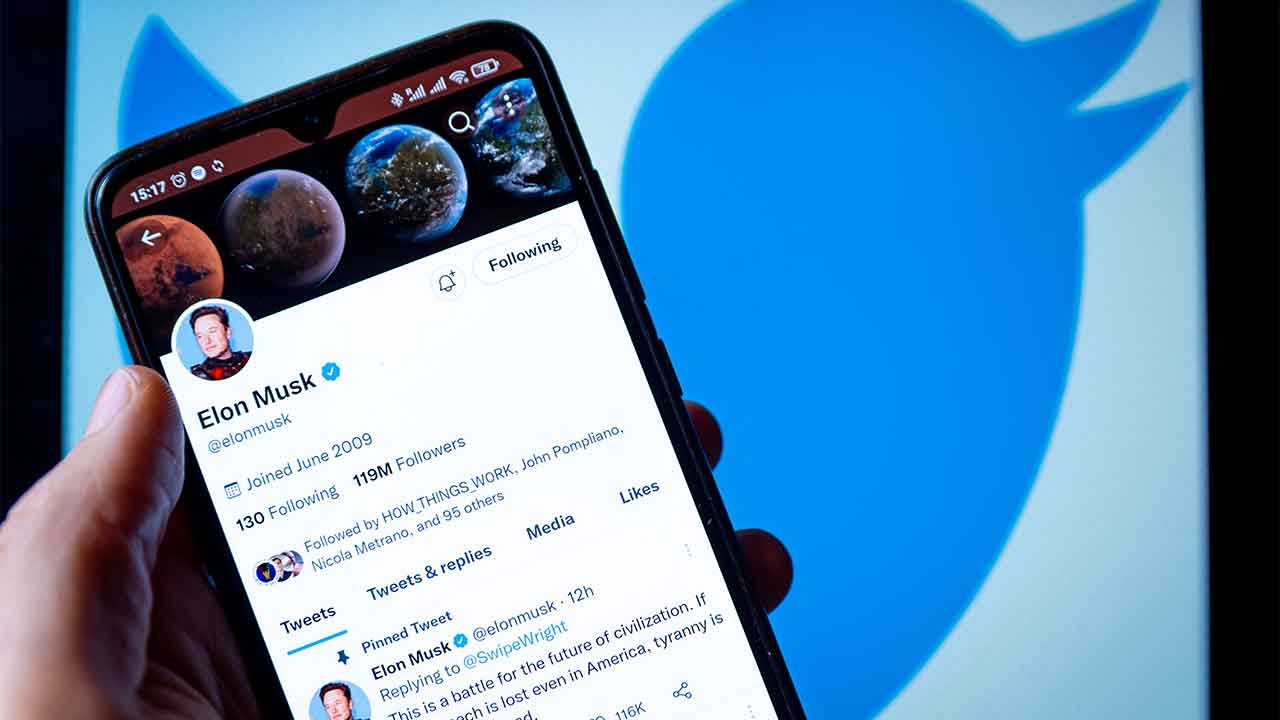Open the @SwipeWright mention link
Image resolution: width=1280 pixels, height=720 pixels.
(x=514, y=639)
